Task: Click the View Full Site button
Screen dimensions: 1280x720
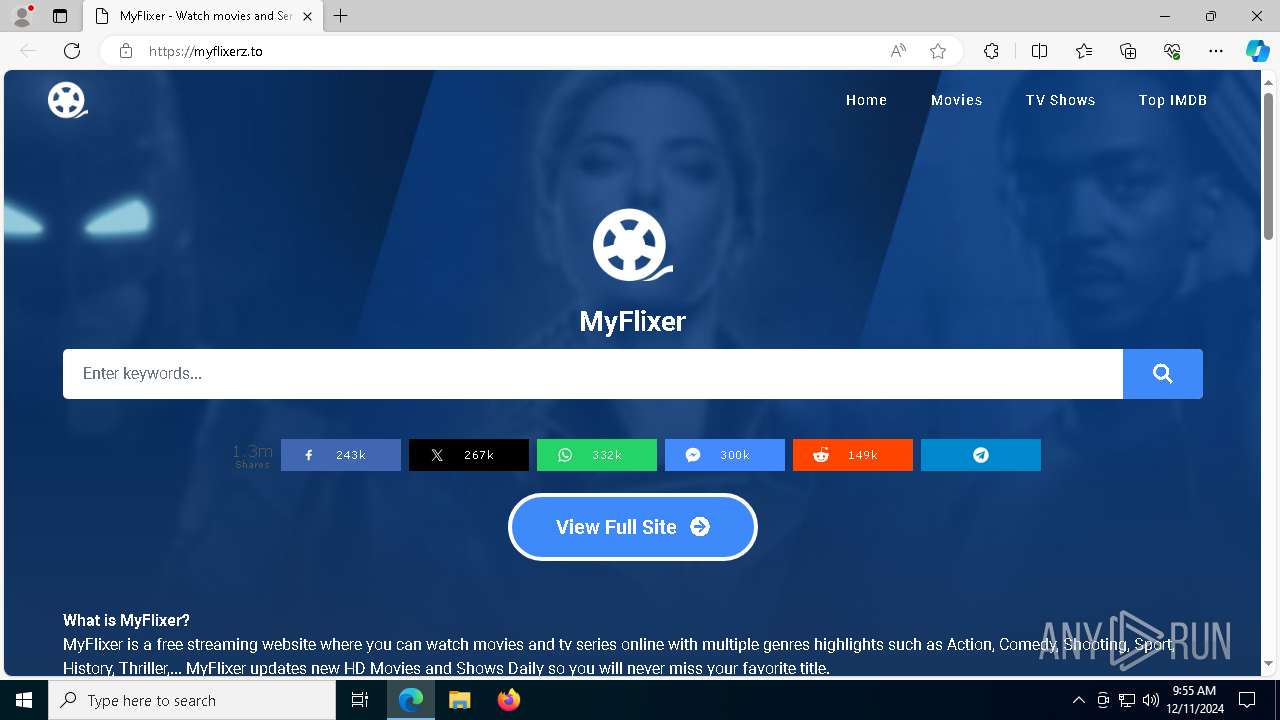Action: 633,527
